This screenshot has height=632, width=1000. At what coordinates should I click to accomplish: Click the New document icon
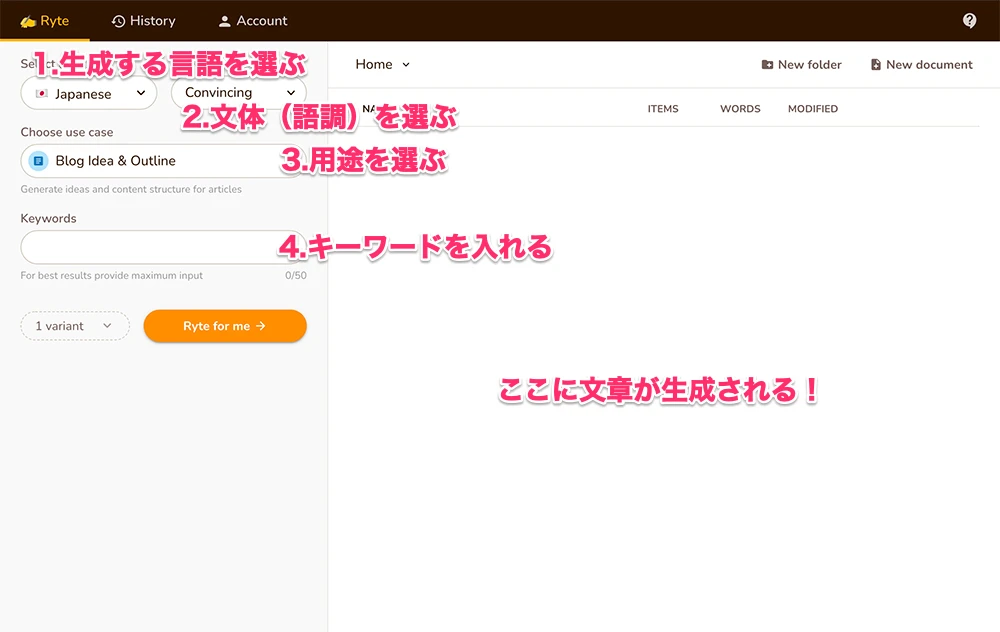pos(876,64)
